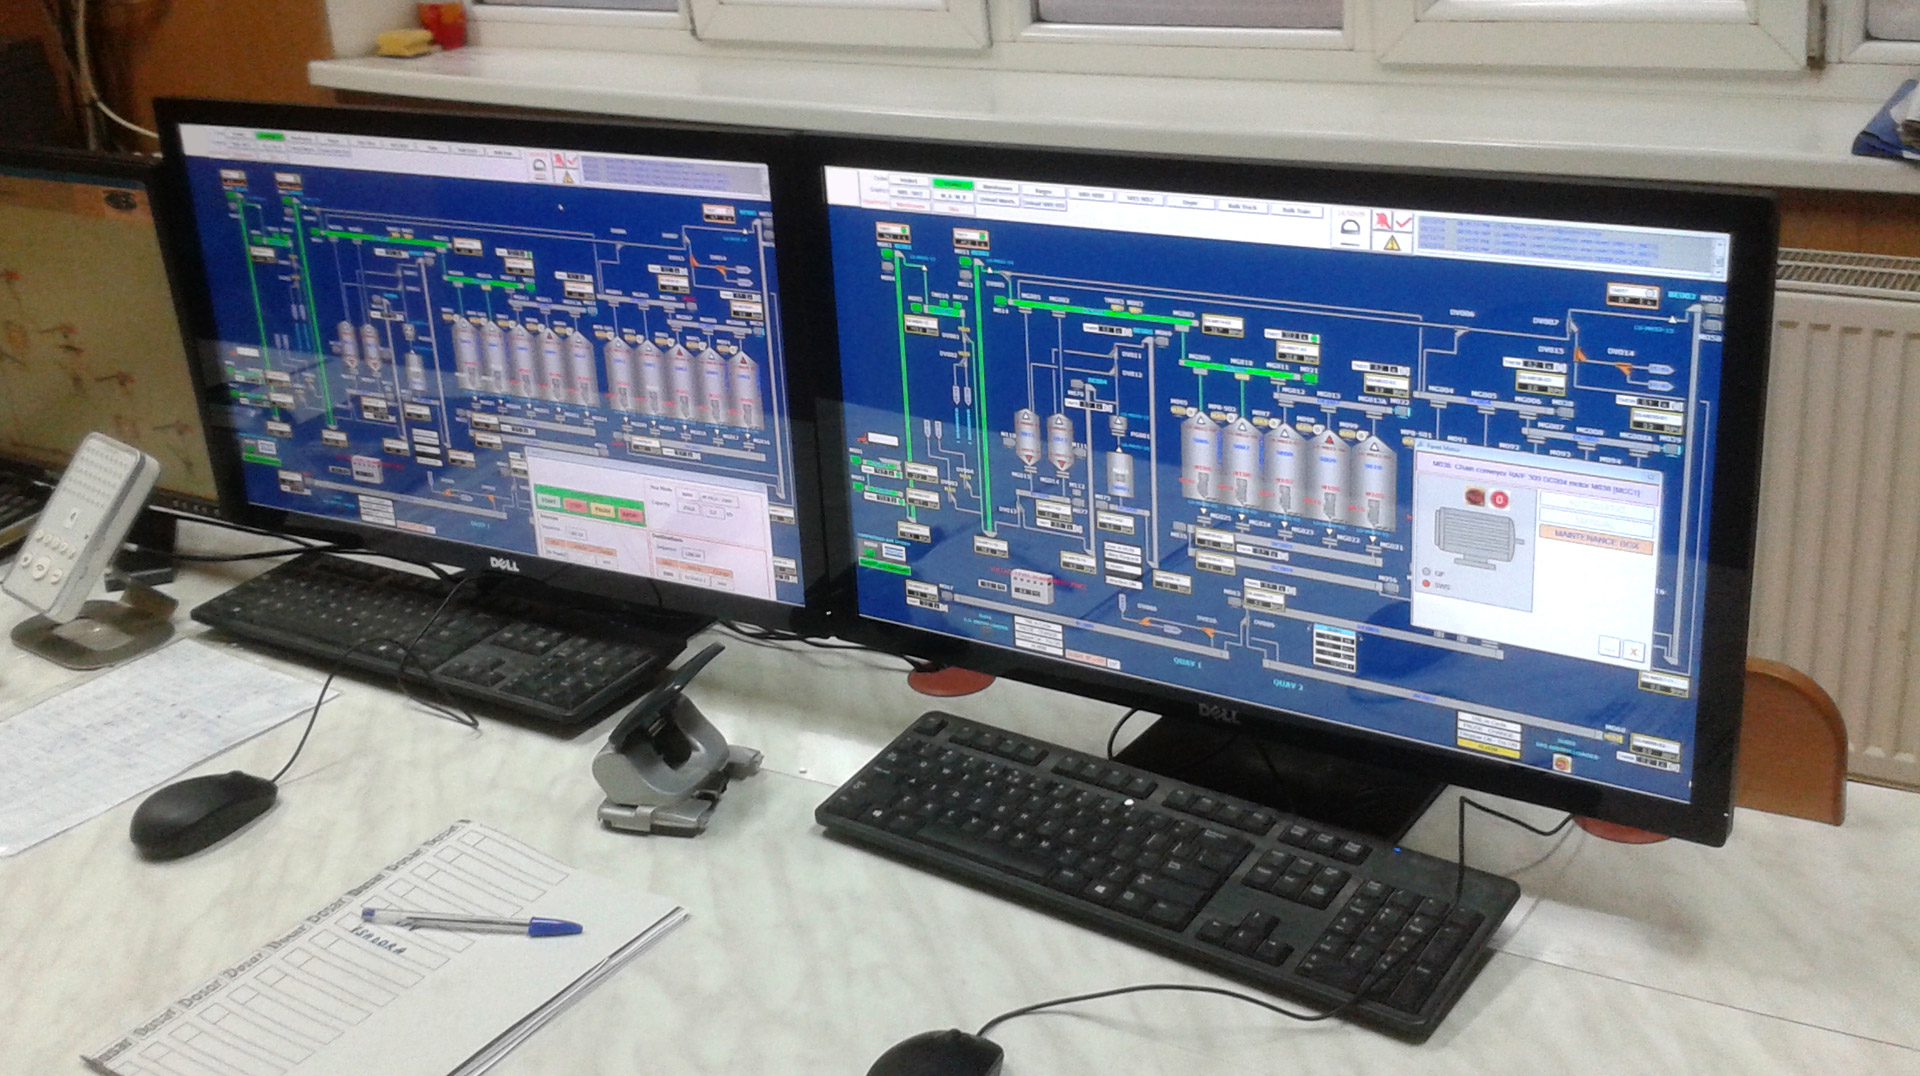Open the Warehouses tab on right monitor
This screenshot has width=1920, height=1076.
(x=997, y=188)
